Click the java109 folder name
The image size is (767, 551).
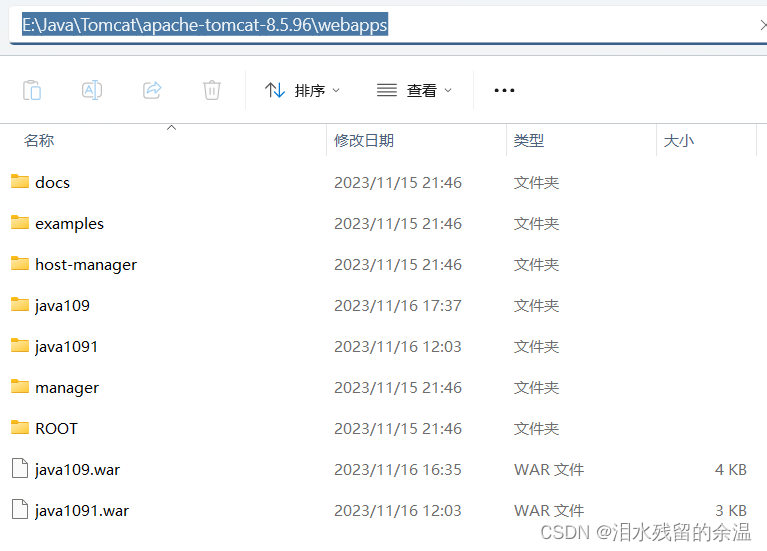pyautogui.click(x=62, y=306)
